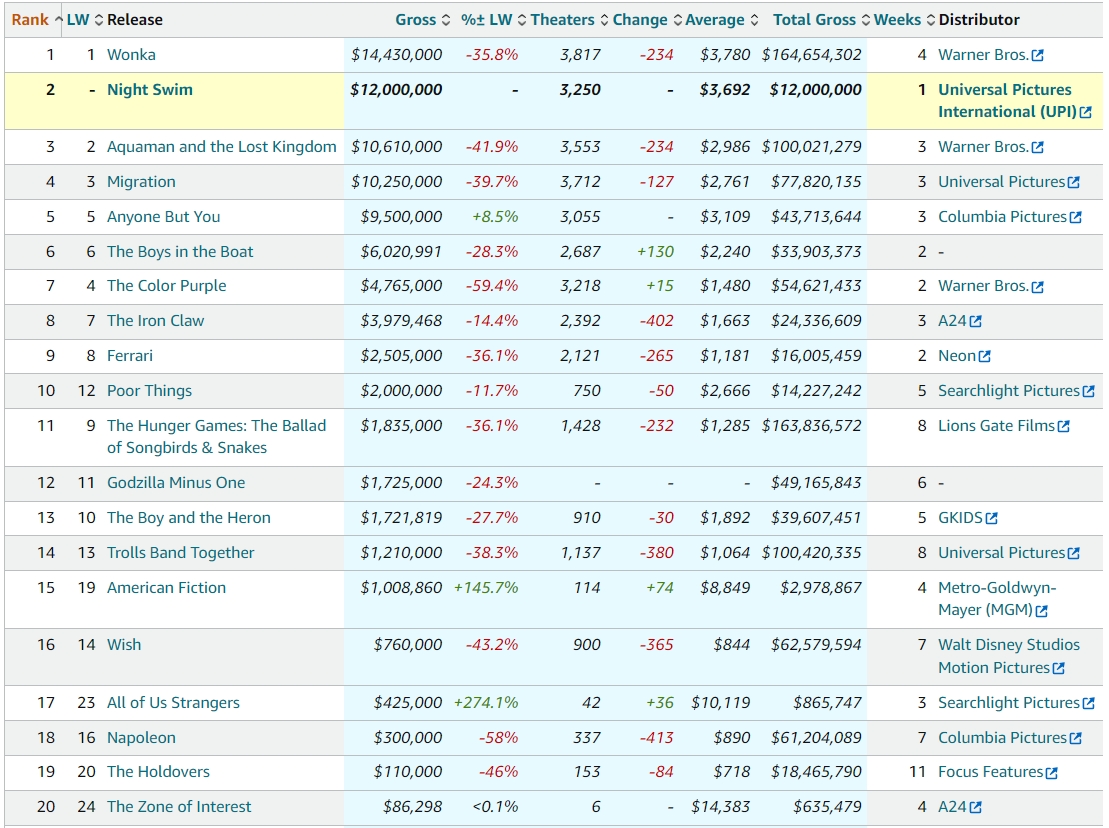The height and width of the screenshot is (828, 1109).
Task: Open Trolls Band Together link
Action: point(180,552)
